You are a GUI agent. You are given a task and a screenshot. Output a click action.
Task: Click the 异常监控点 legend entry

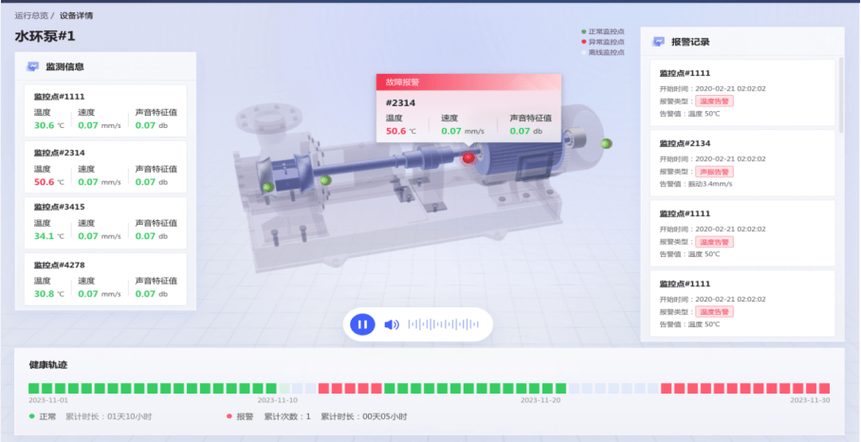(603, 42)
